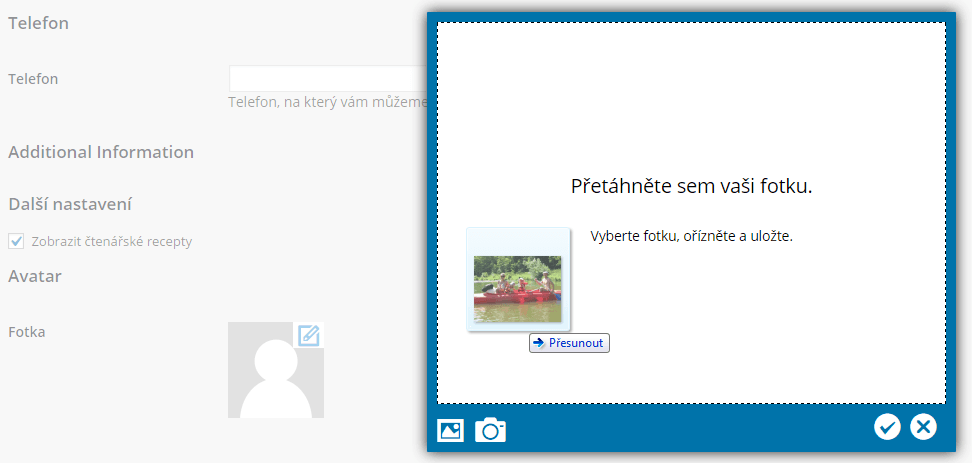The image size is (972, 463).
Task: Focus the Telefon input field
Action: [x=329, y=79]
